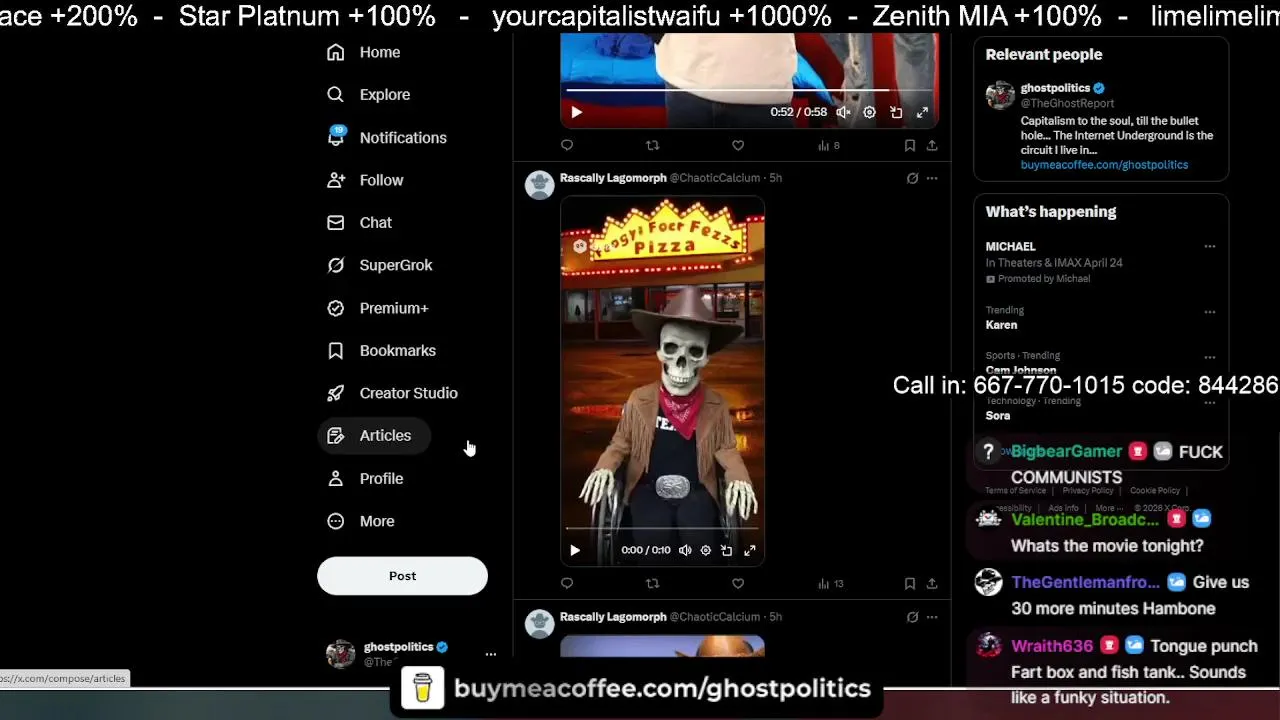Open Rascally Lagomorph avatar on pizza post
This screenshot has width=1280, height=720.
pos(539,185)
